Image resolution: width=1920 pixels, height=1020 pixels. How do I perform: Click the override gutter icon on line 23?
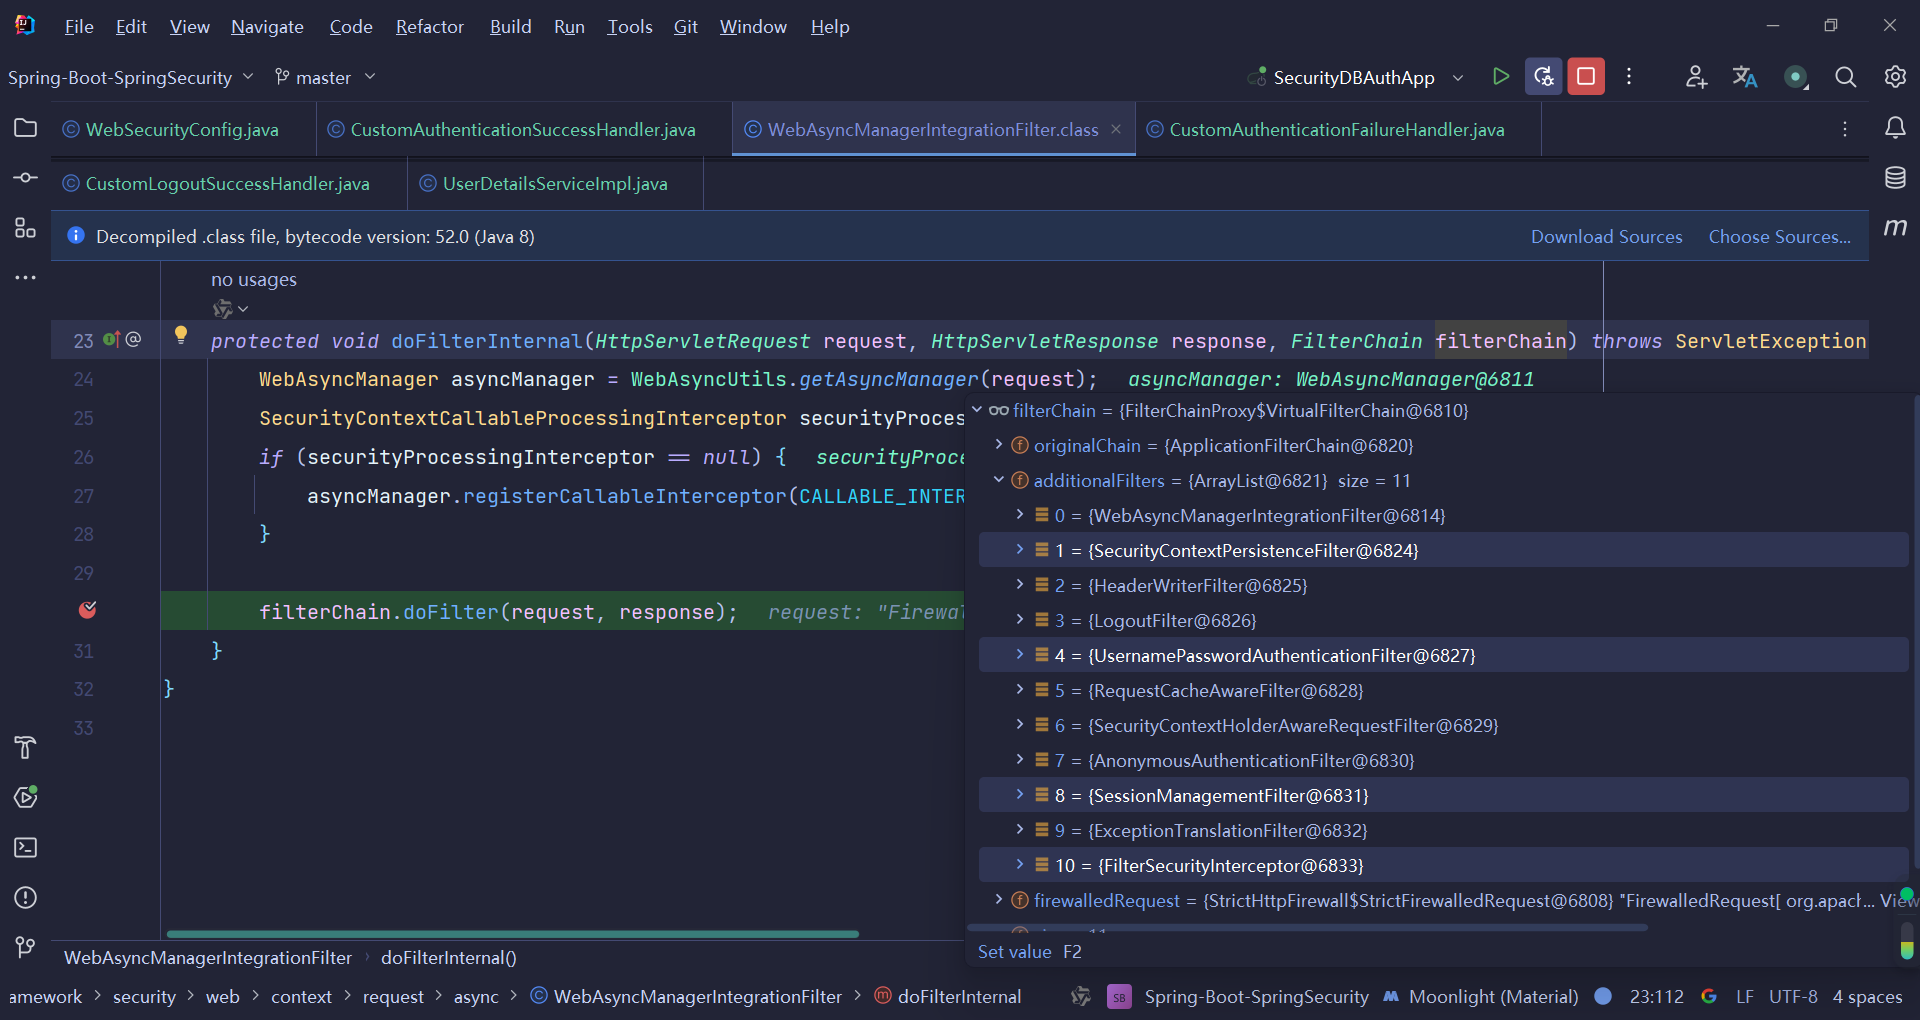pyautogui.click(x=111, y=340)
